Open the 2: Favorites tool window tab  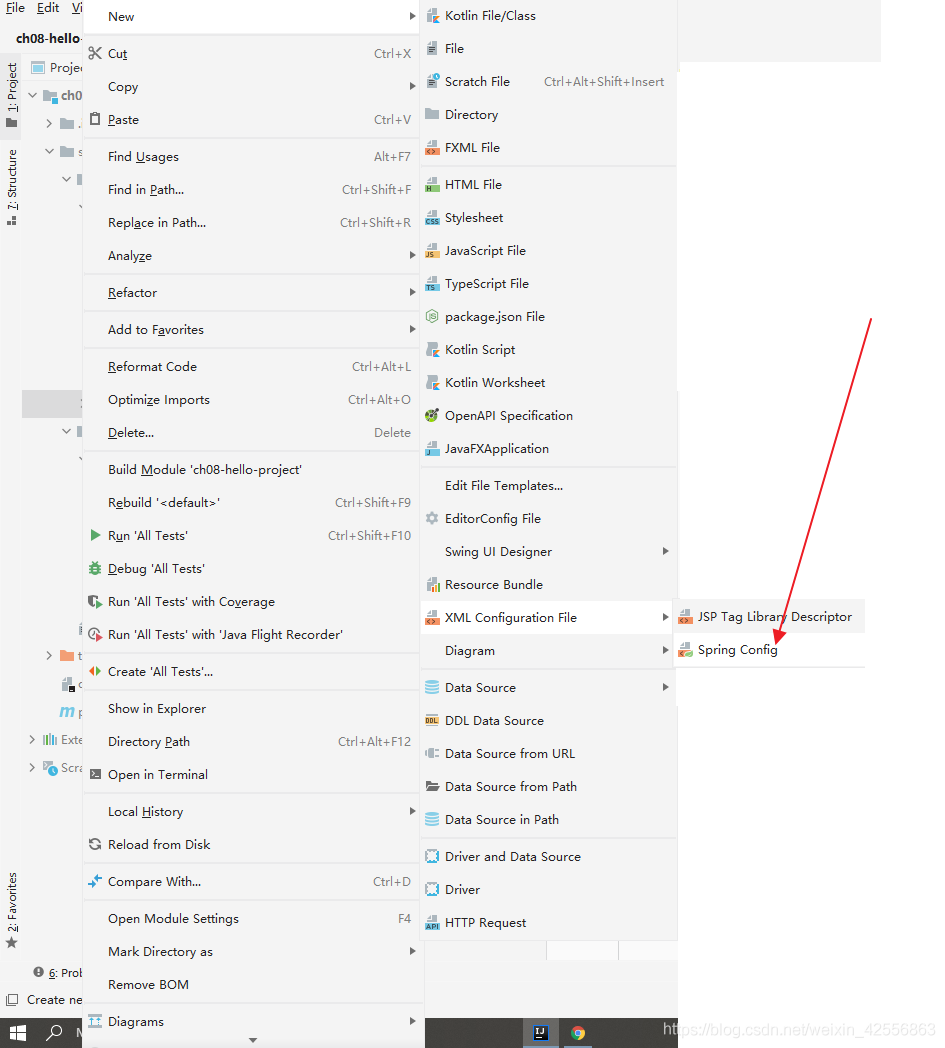pos(11,910)
